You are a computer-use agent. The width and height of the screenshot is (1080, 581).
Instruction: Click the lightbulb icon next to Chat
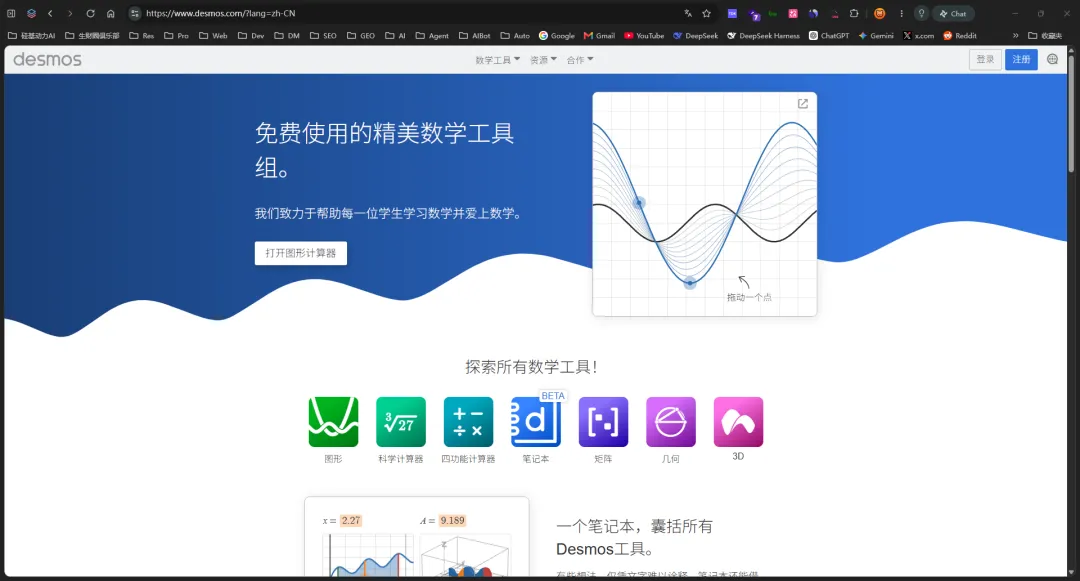[x=922, y=13]
